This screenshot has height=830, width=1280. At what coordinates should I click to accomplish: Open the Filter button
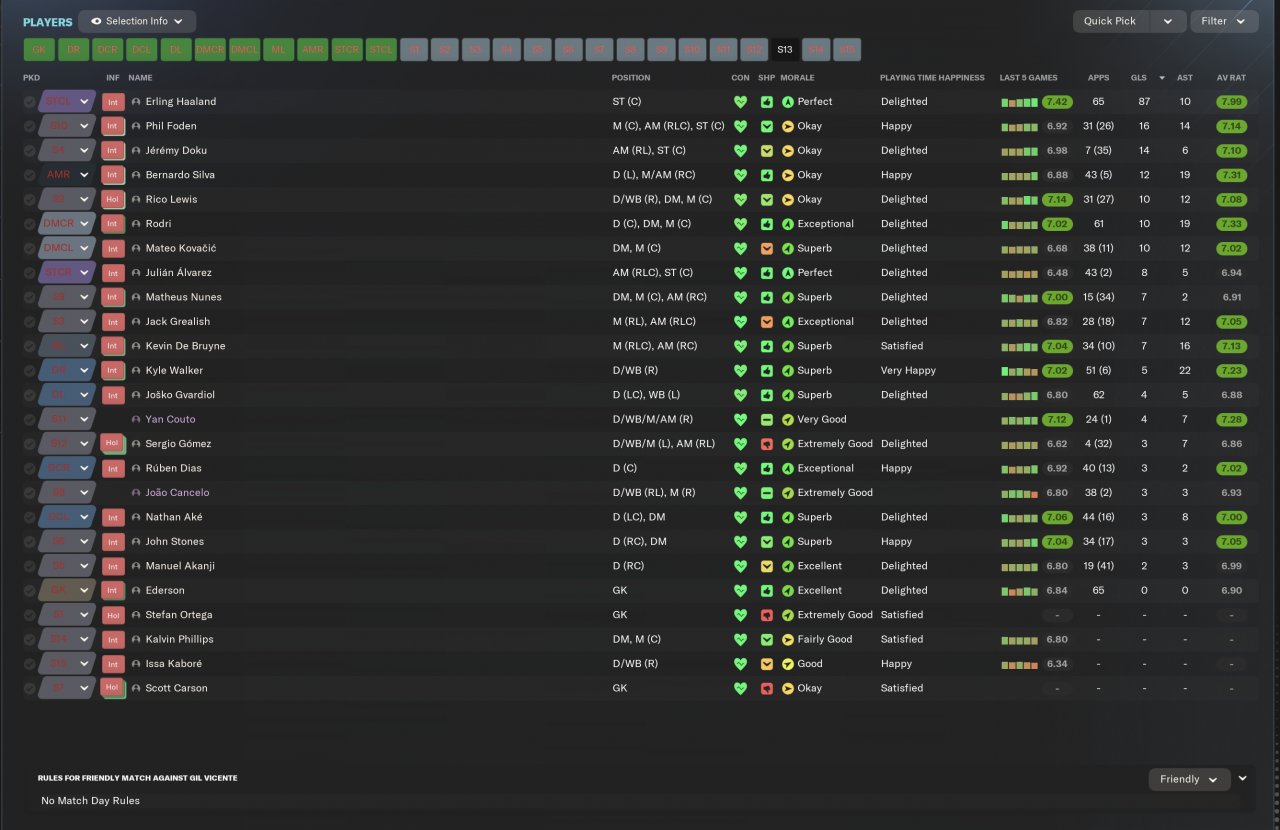pos(1224,21)
